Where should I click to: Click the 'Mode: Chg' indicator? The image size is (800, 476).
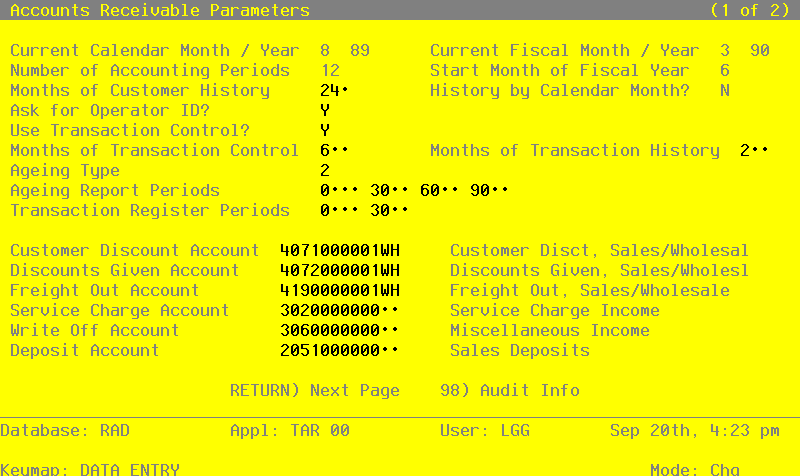coord(695,469)
